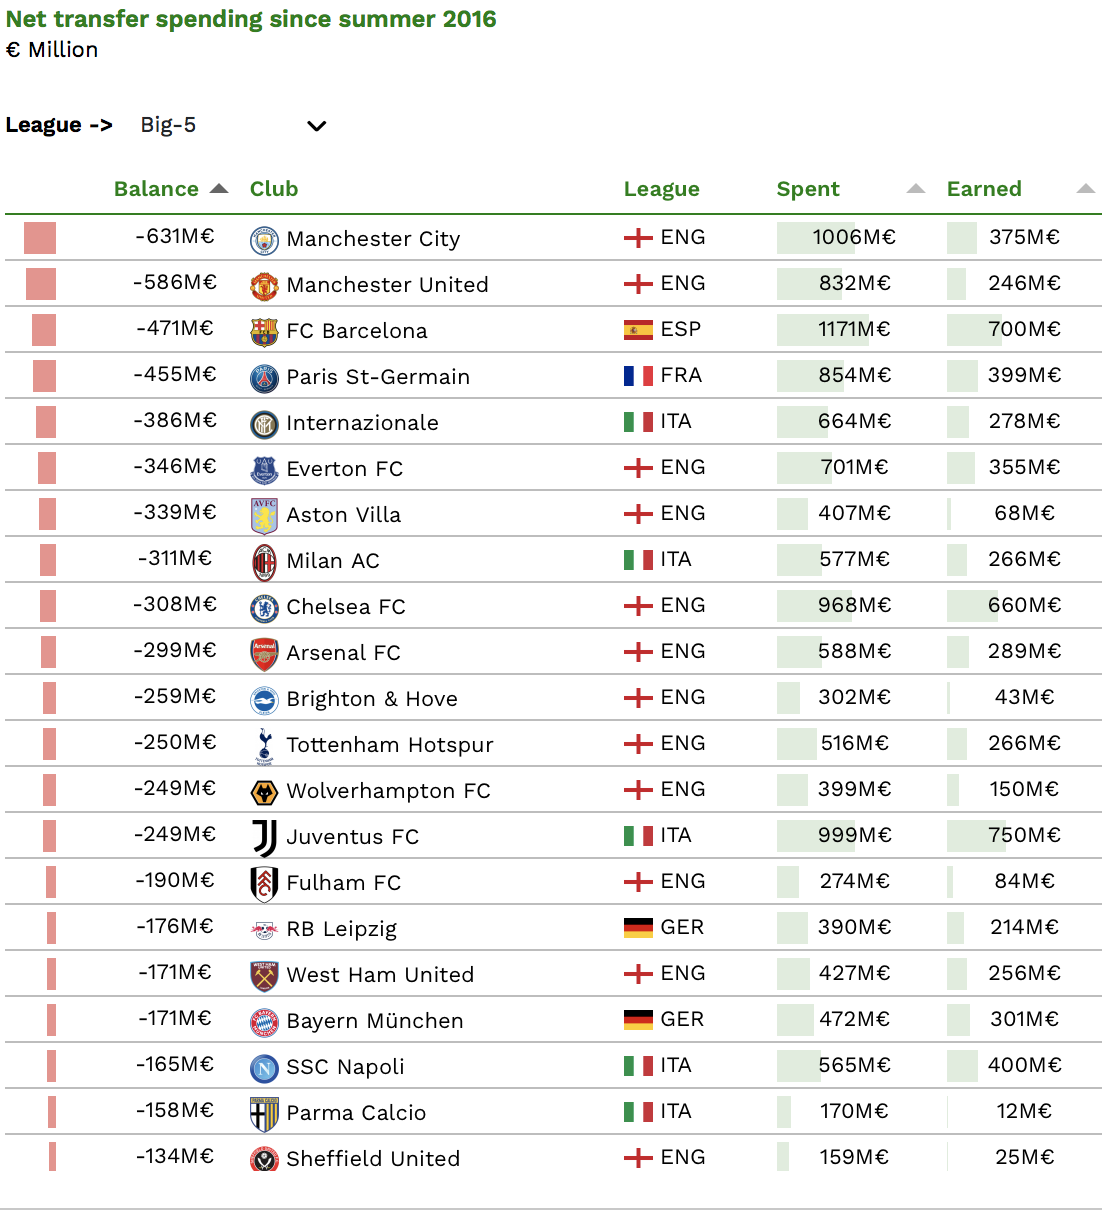Click the Wolverhampton FC wolf logo
This screenshot has height=1210, width=1102.
[x=264, y=792]
